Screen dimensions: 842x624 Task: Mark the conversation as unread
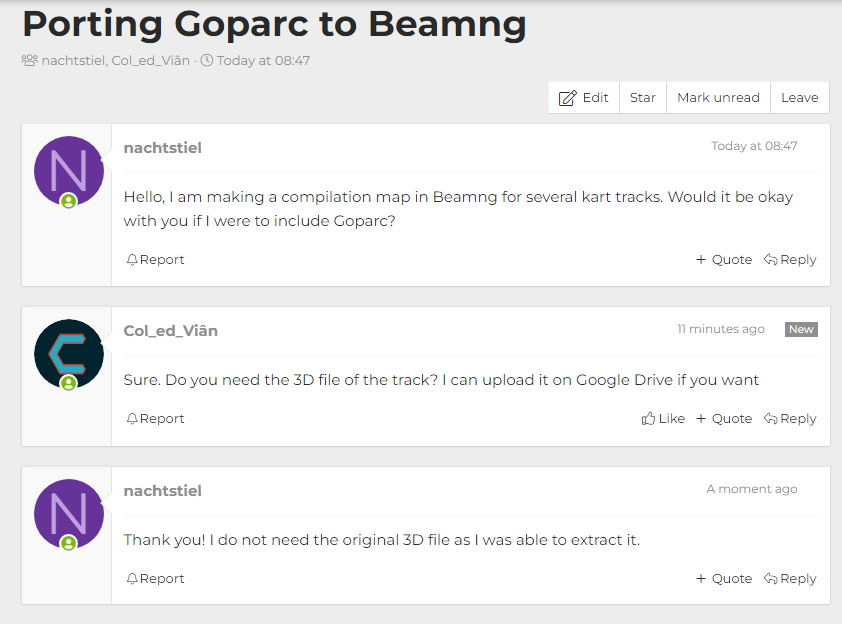[718, 97]
